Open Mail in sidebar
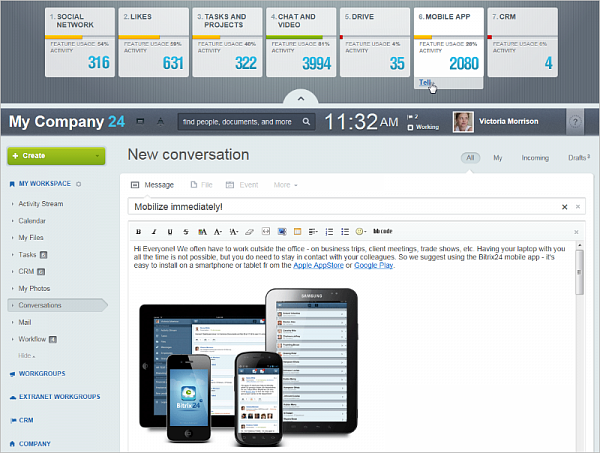 point(25,322)
